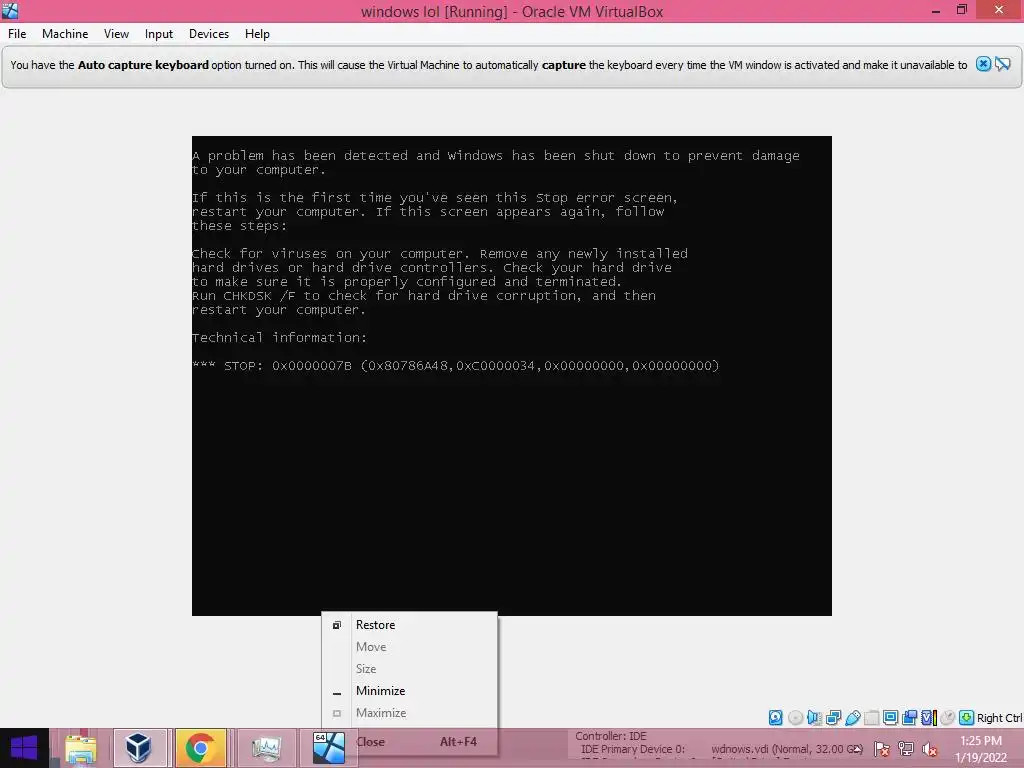Click the Auto capture keyboard bold text
Screen dimensions: 1024x768
143,65
